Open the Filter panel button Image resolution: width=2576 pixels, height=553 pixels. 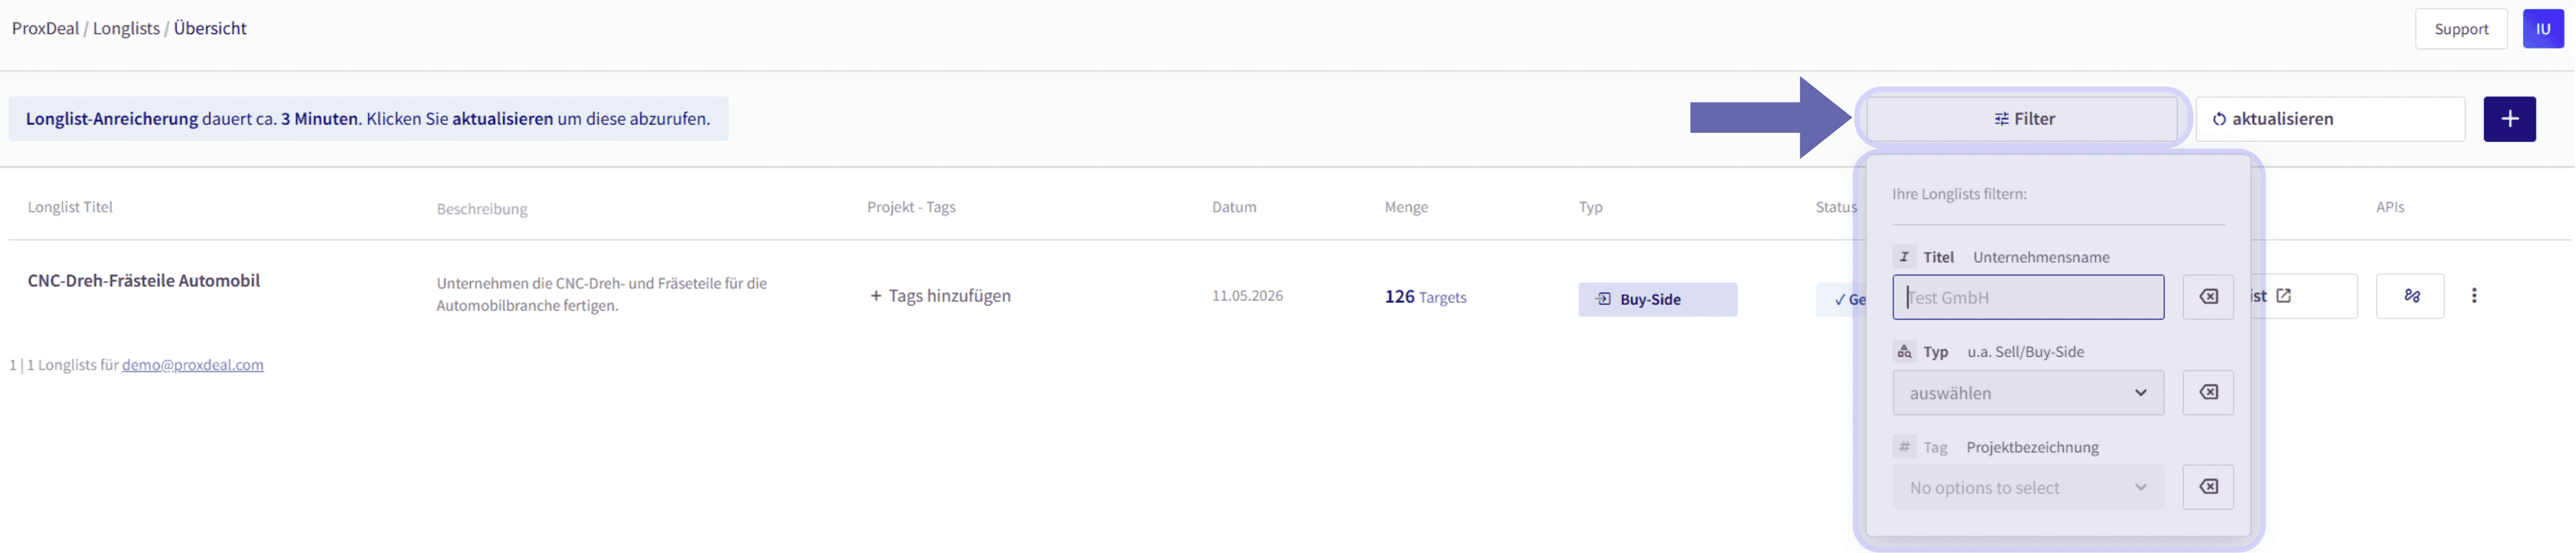(2021, 119)
